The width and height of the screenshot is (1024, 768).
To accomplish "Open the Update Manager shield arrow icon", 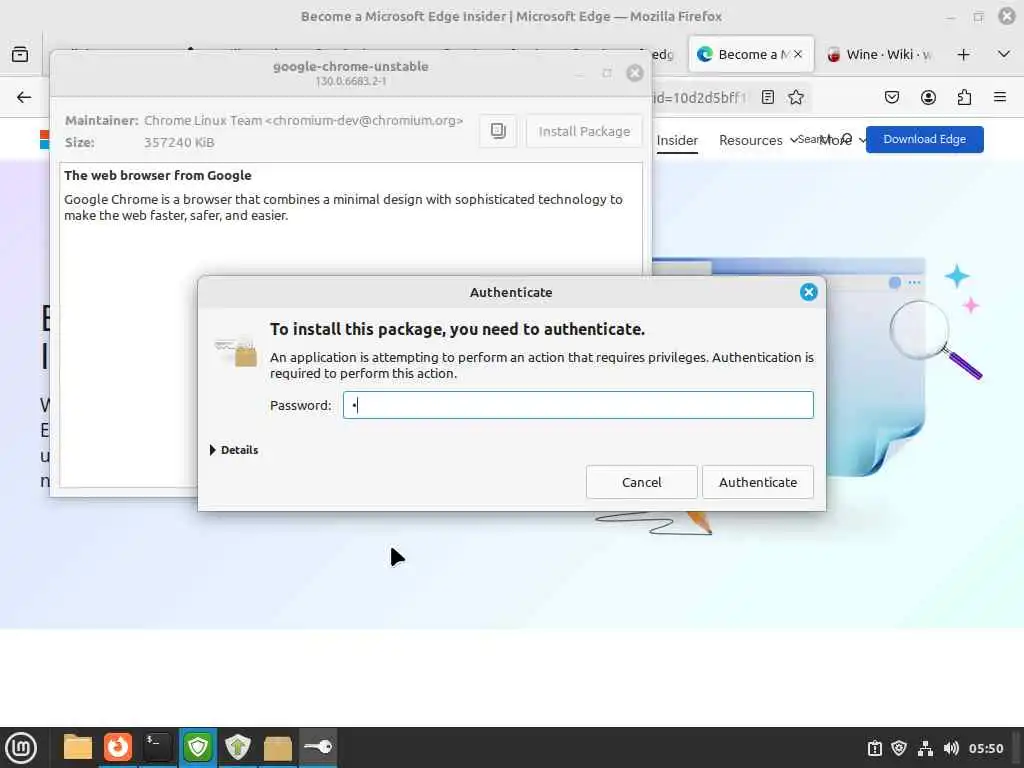I will 238,747.
